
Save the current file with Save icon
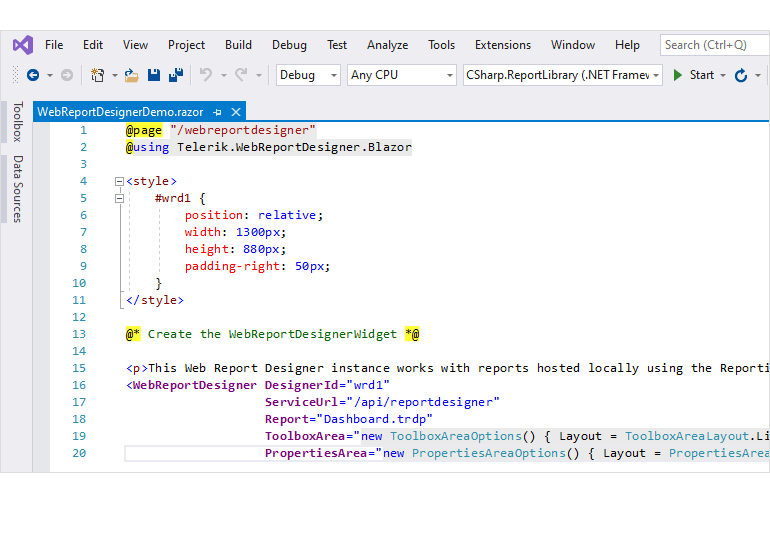(x=154, y=75)
